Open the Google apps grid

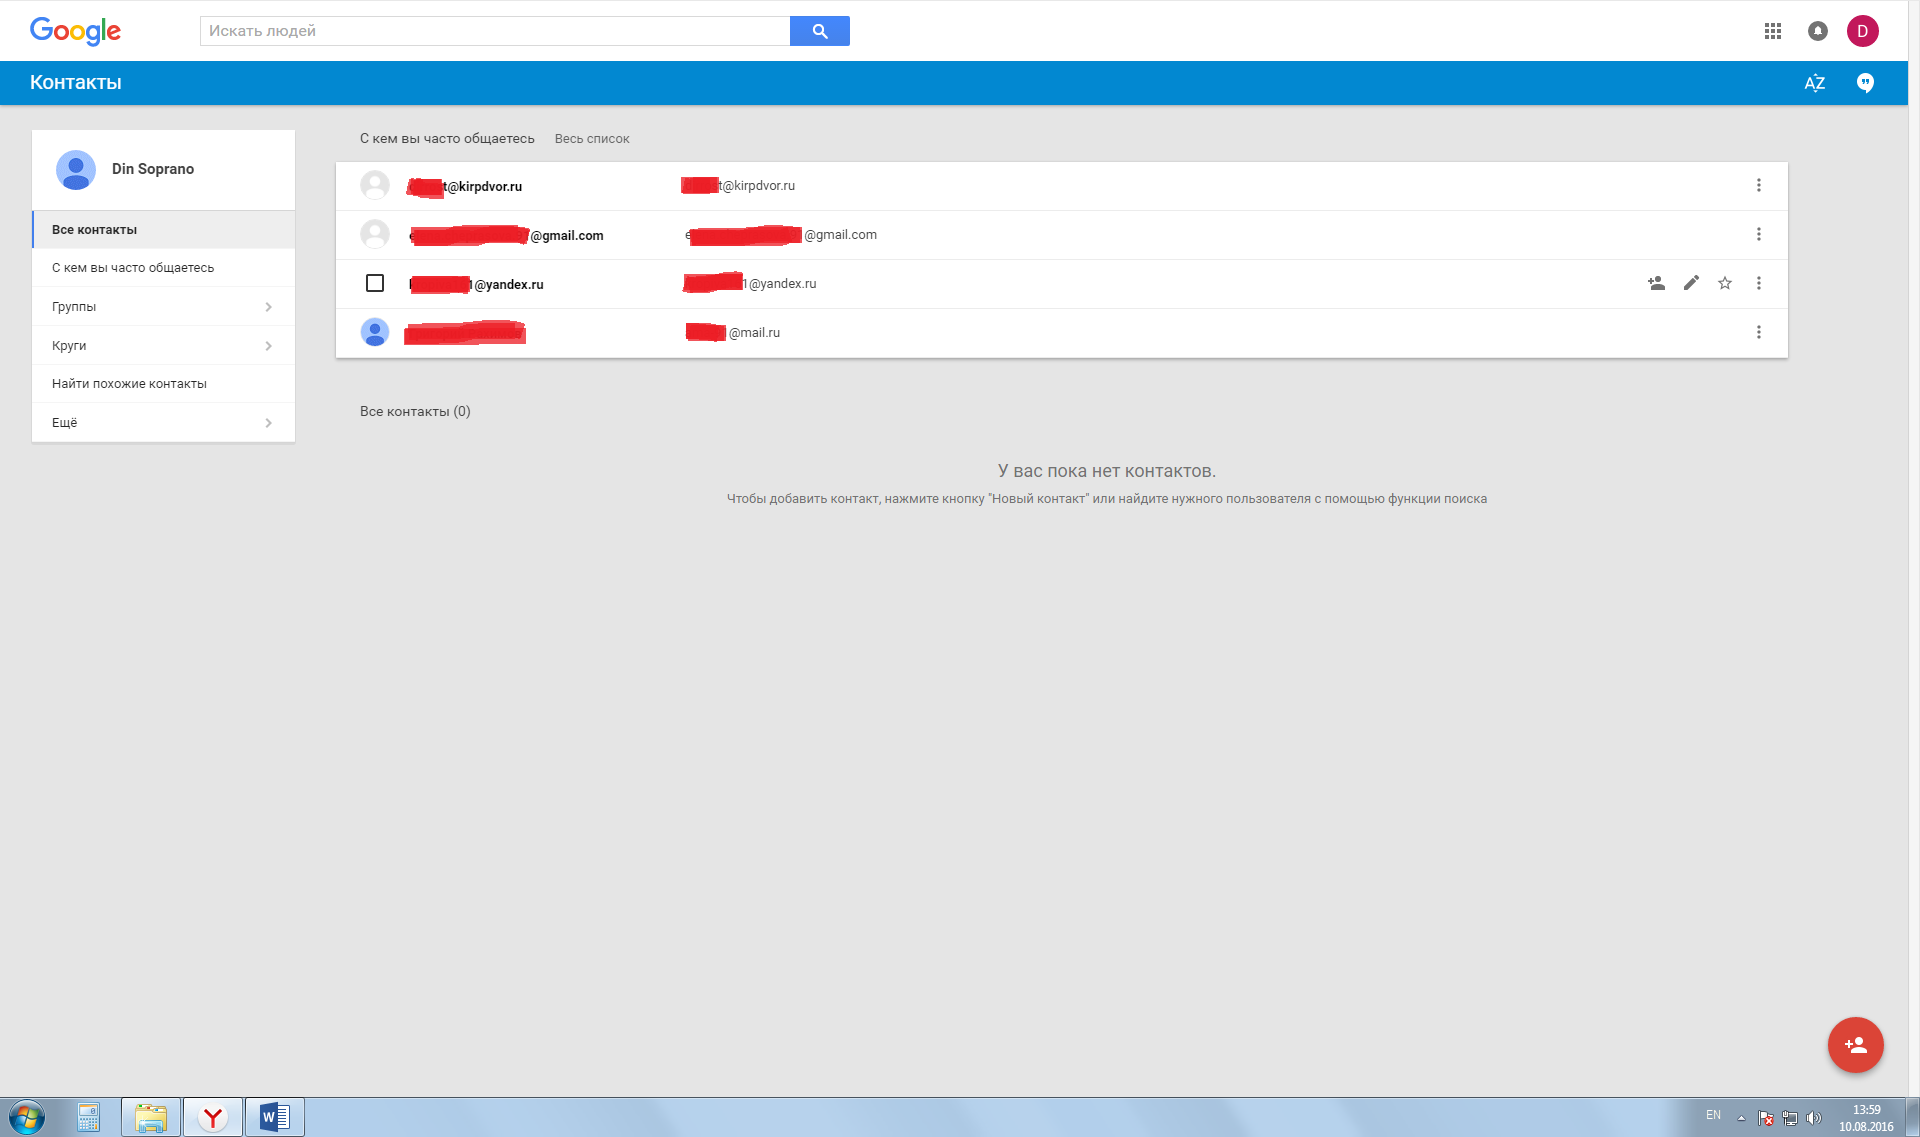pyautogui.click(x=1773, y=31)
